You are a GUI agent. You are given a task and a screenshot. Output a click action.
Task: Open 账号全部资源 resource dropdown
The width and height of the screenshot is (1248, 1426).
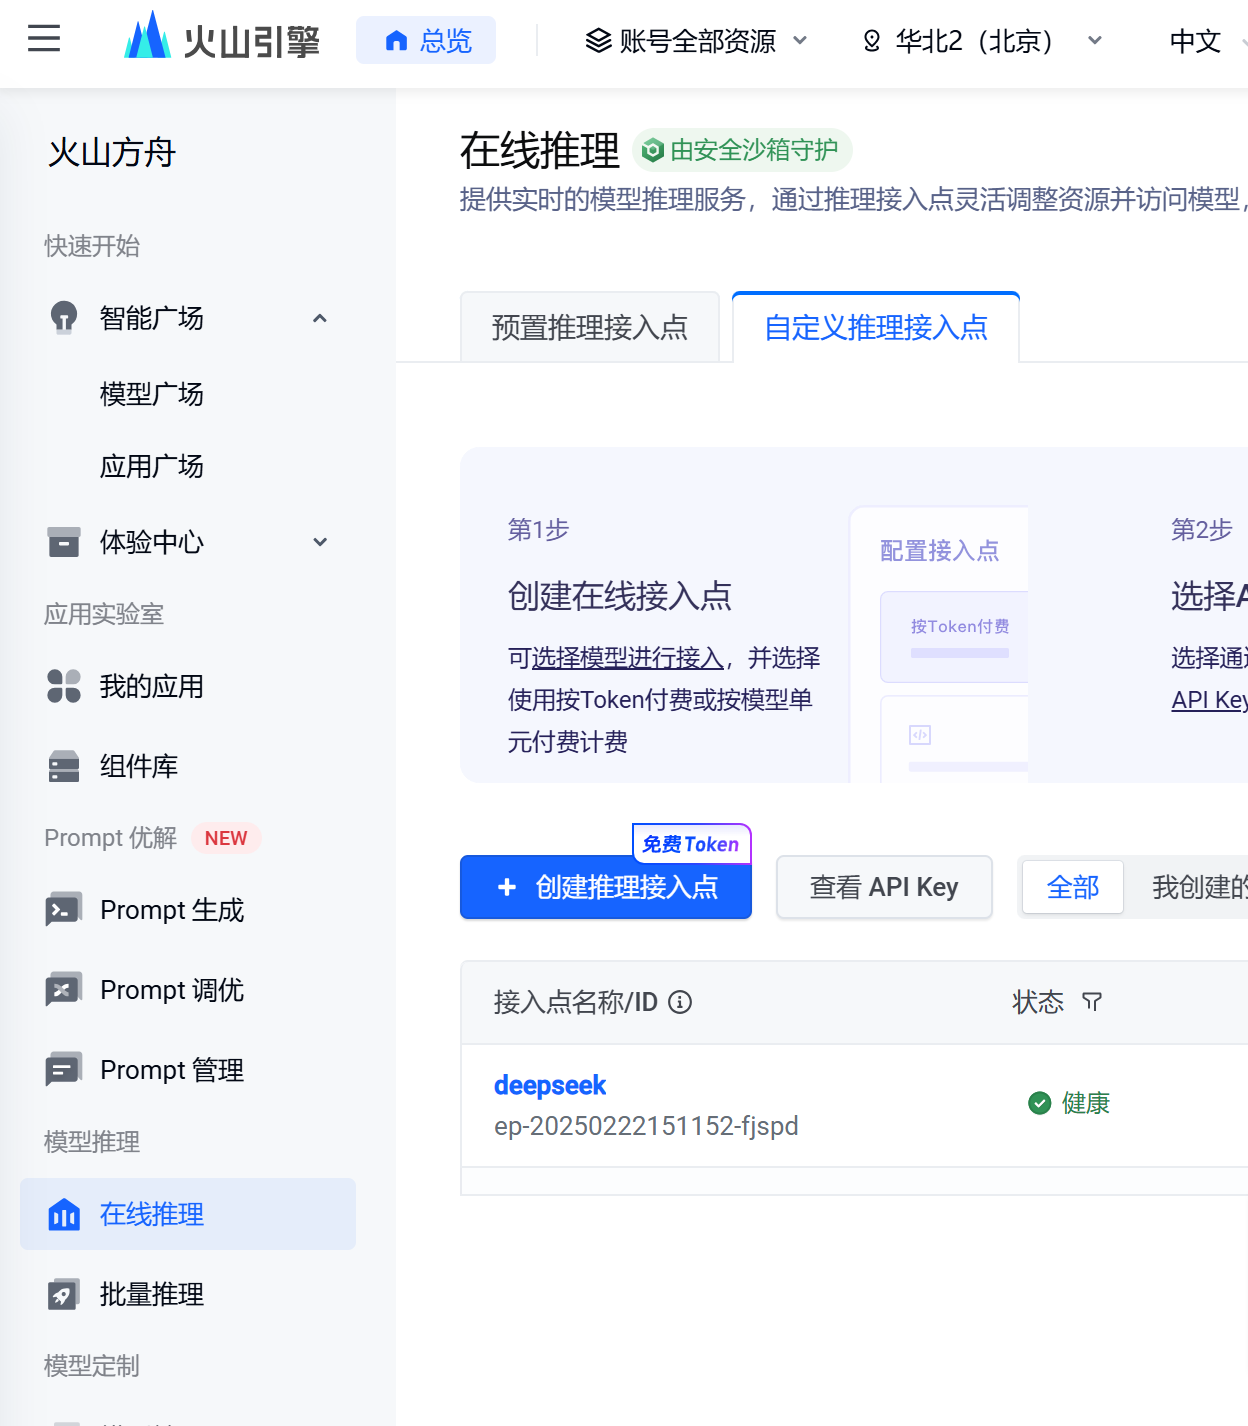tap(697, 41)
